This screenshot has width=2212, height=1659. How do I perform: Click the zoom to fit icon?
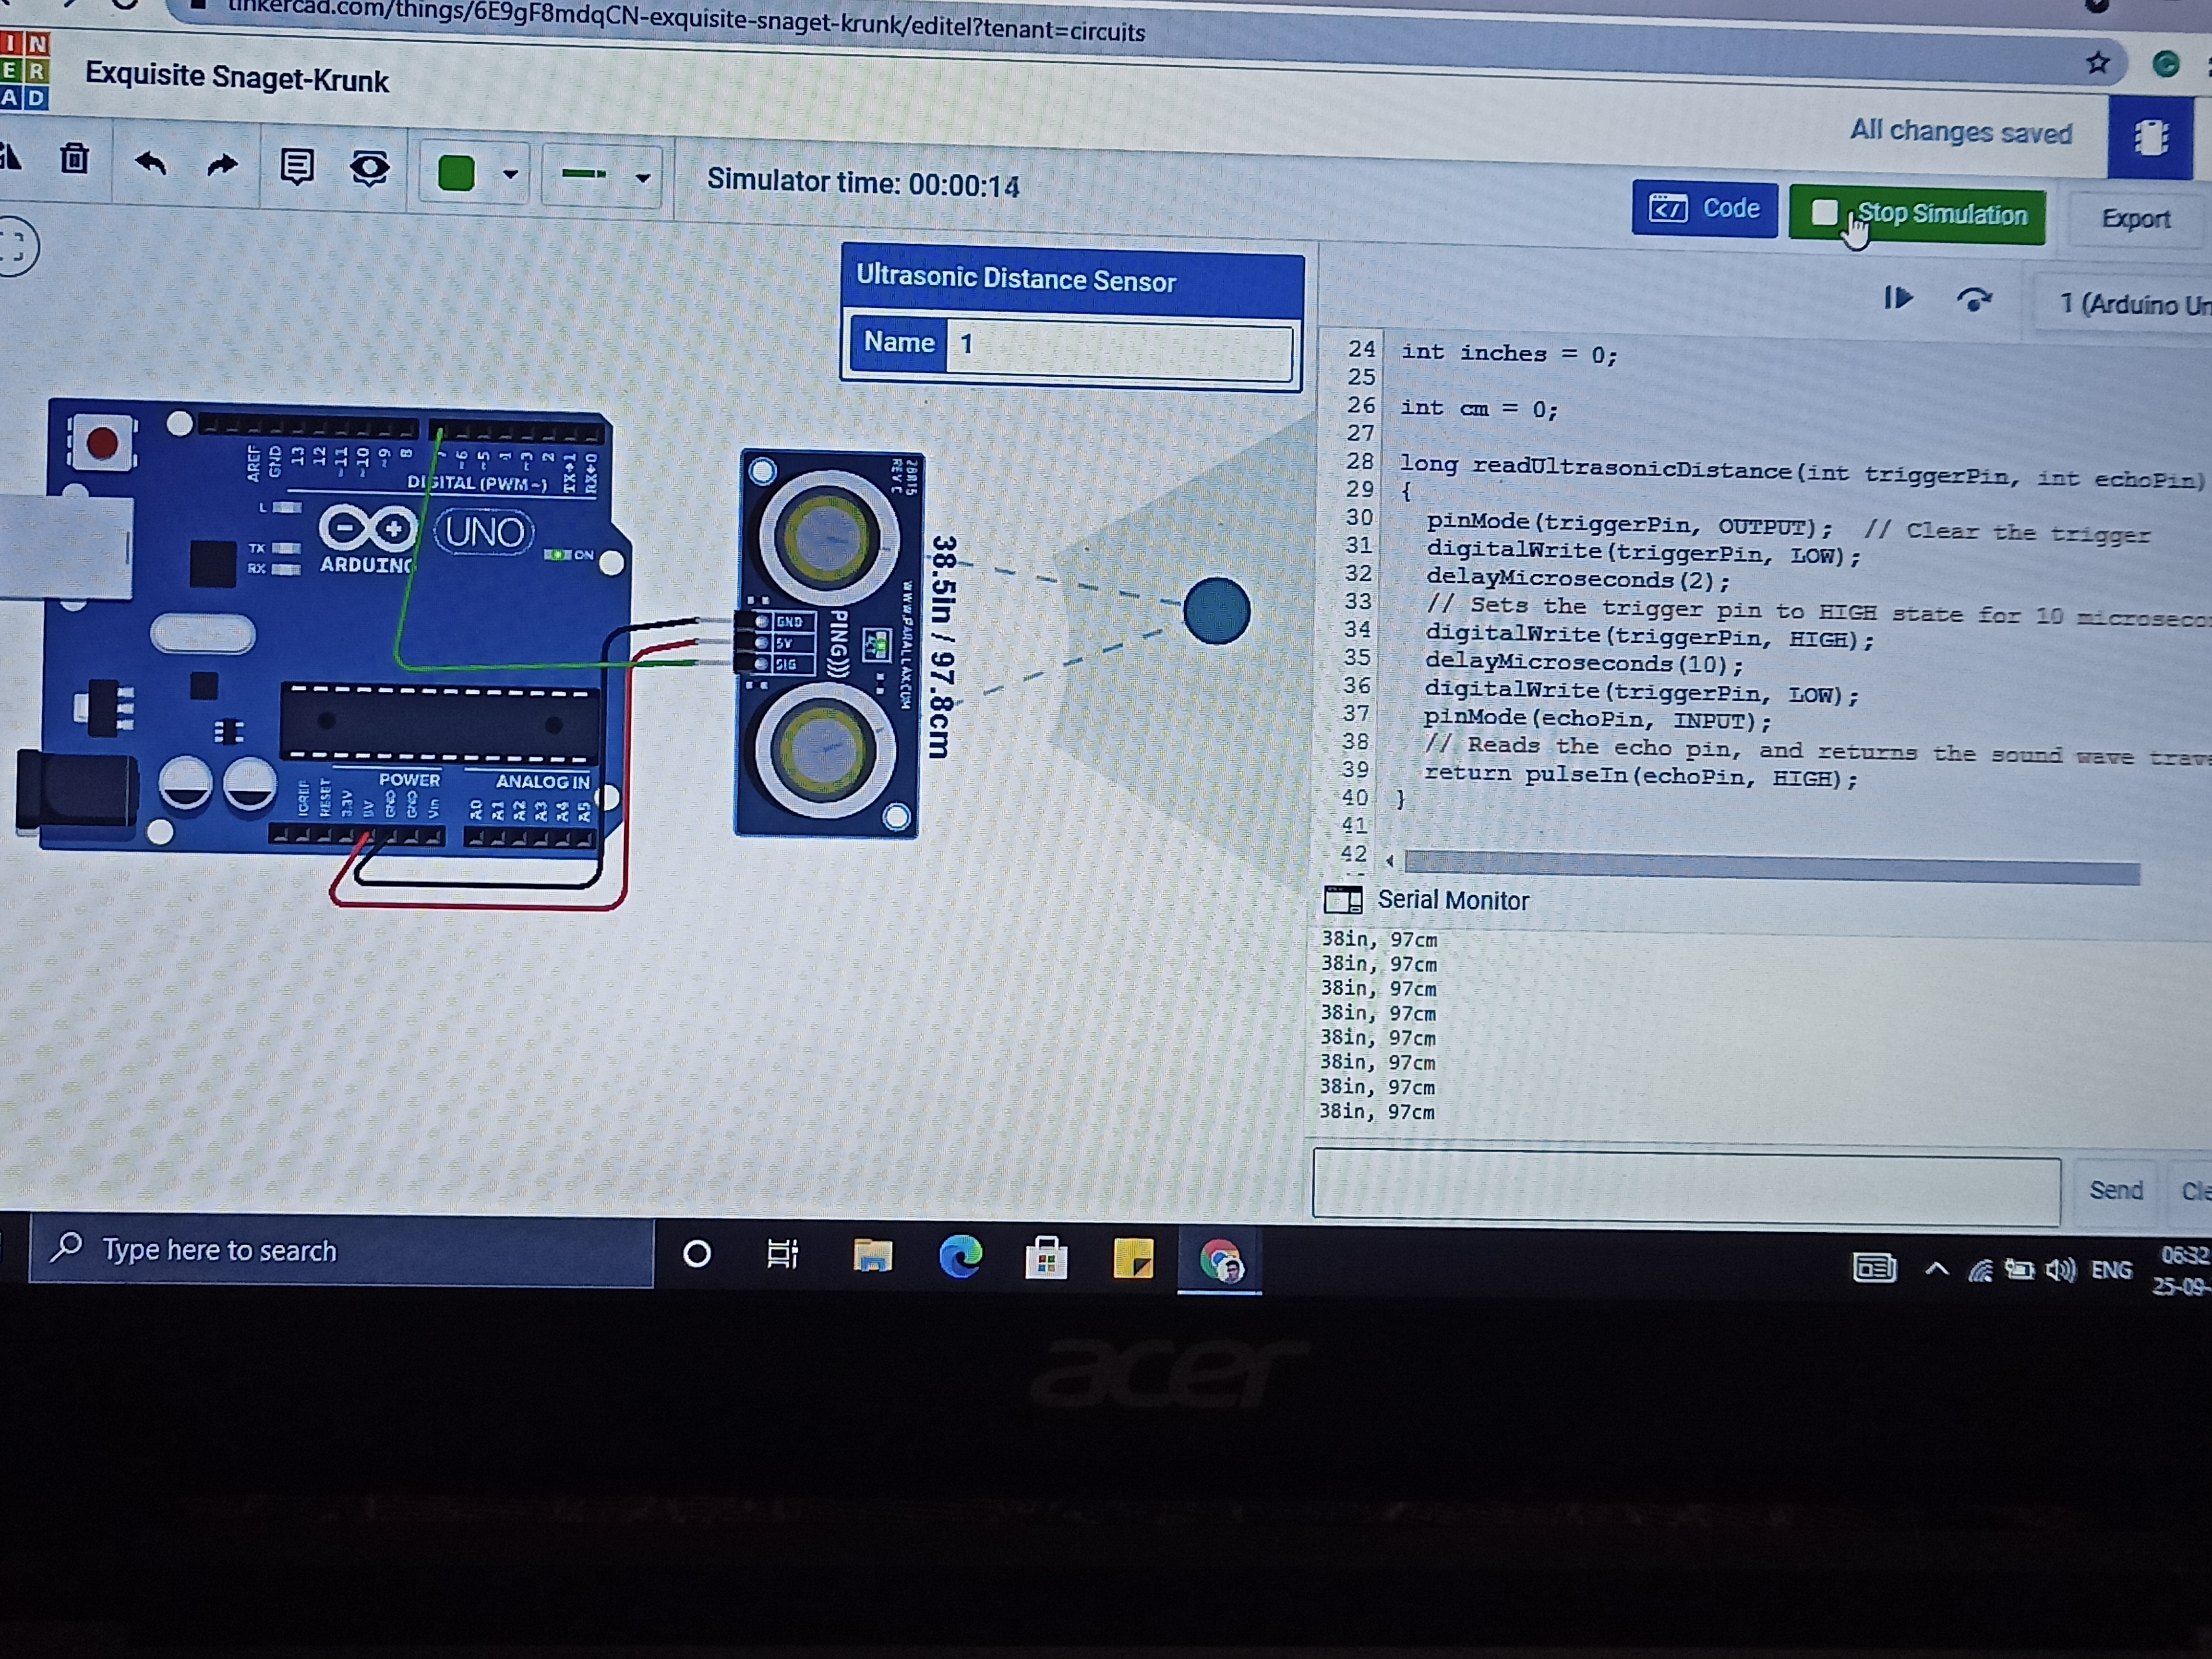tap(14, 245)
